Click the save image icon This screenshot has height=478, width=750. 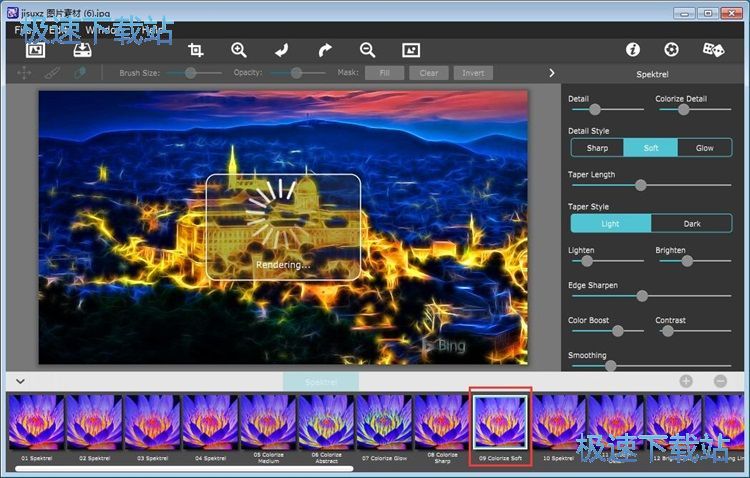(83, 50)
